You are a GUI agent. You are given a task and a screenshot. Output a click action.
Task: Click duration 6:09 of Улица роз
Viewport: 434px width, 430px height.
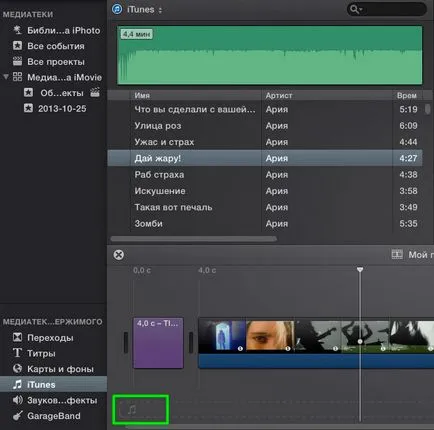point(408,126)
